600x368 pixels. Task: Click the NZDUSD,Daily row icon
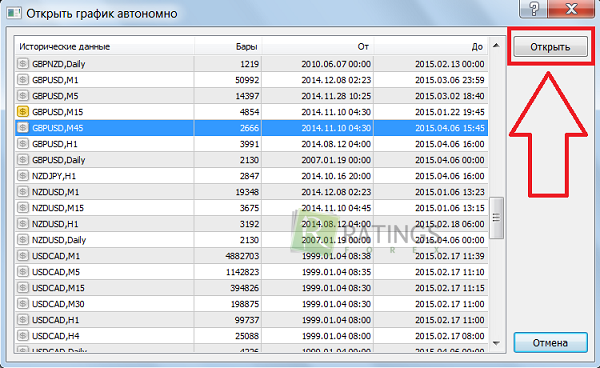[x=23, y=240]
